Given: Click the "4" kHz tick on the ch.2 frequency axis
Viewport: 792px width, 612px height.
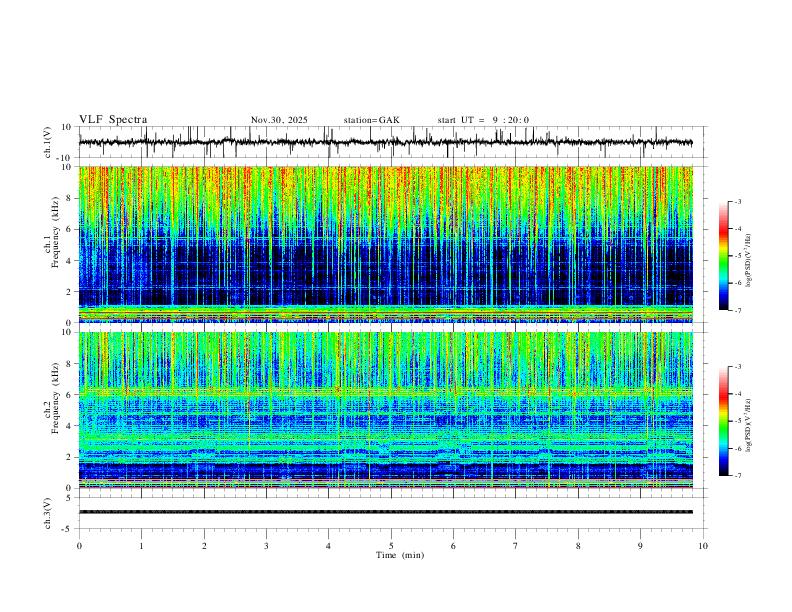Looking at the screenshot, I should (69, 426).
